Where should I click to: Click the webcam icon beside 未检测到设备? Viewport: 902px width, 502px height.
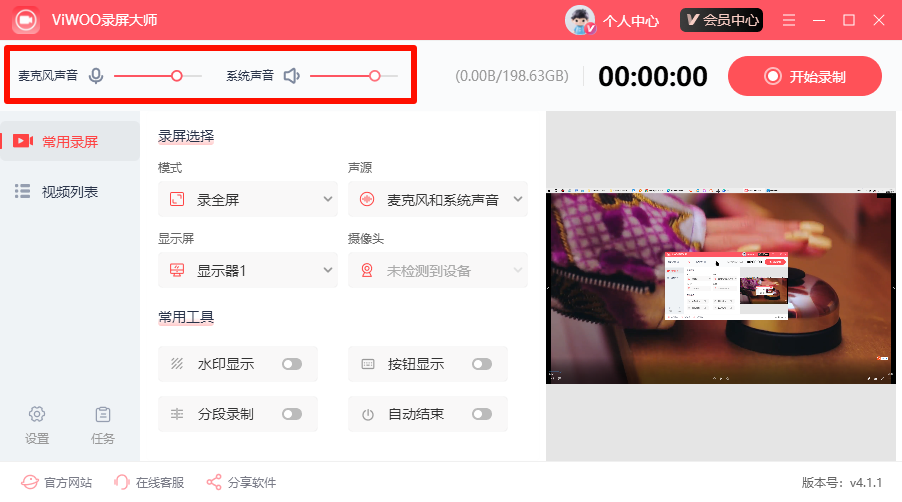[367, 270]
